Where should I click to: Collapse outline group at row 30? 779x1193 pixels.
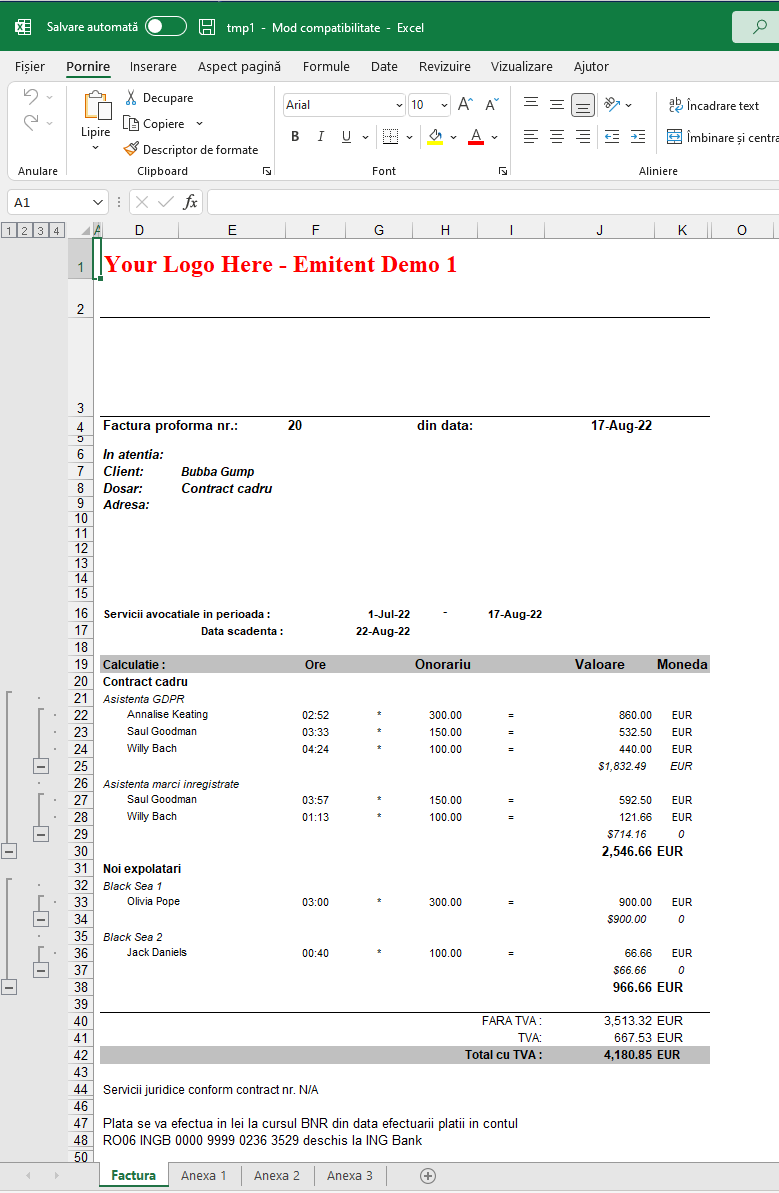pyautogui.click(x=9, y=851)
